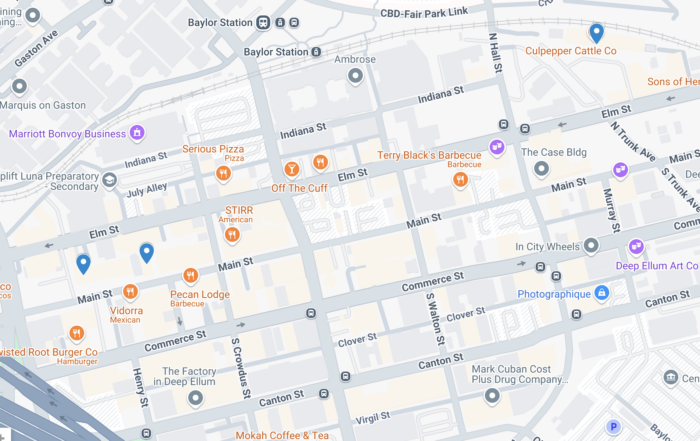Screen dimensions: 700x441
Task: Select Twisted Root Burger Co restaurant icon
Action: click(76, 333)
